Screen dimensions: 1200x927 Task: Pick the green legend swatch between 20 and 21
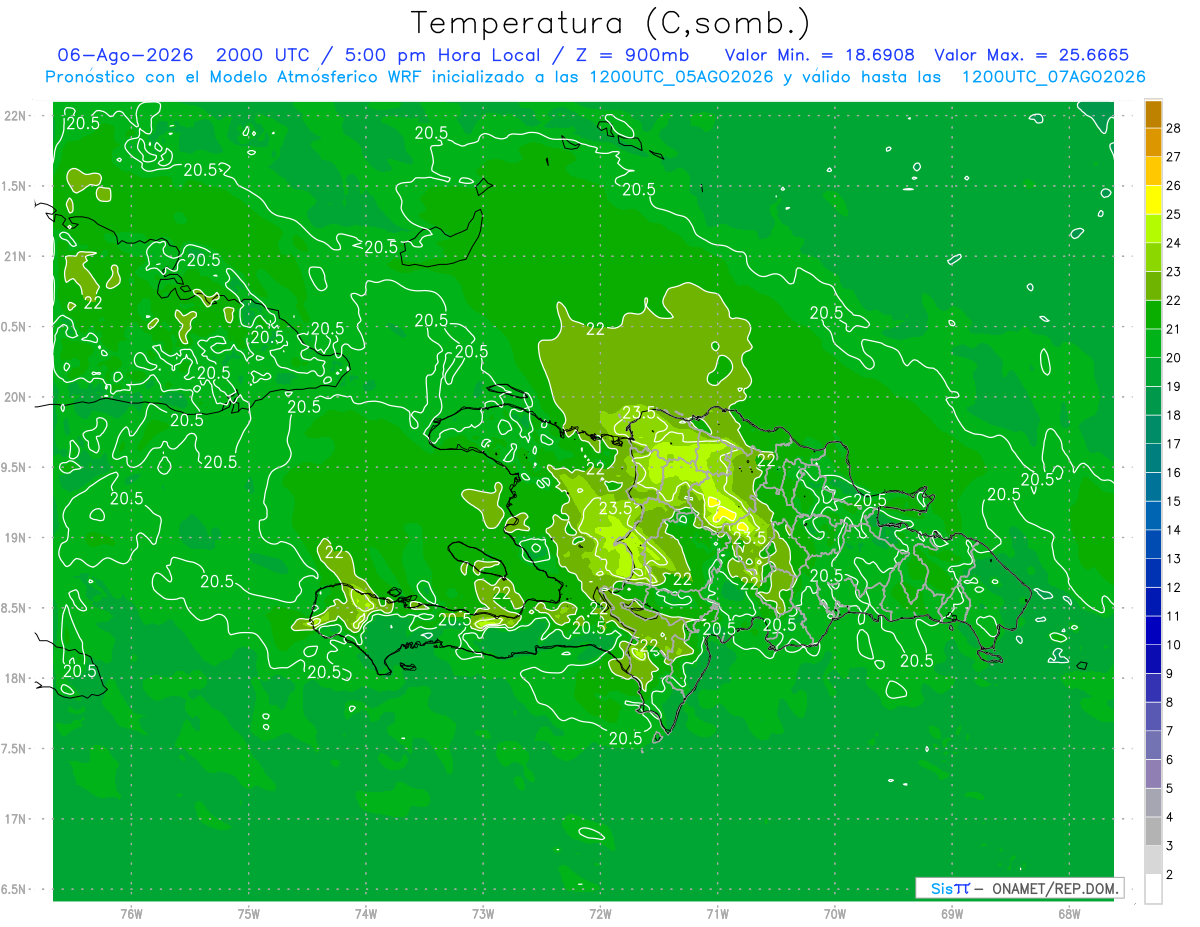click(x=1153, y=343)
